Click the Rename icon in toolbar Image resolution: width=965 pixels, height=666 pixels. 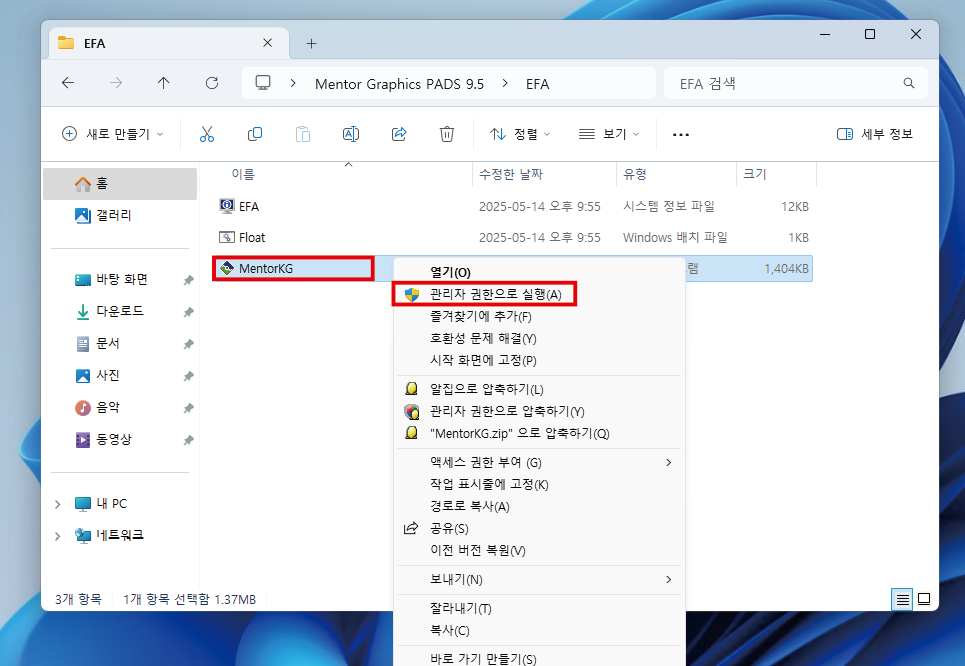click(x=350, y=134)
